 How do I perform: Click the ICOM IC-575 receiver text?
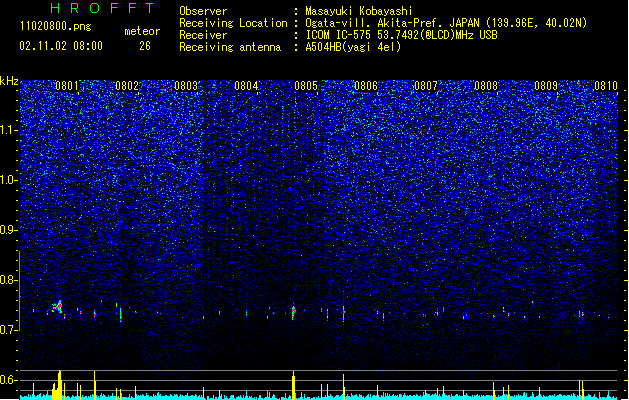pyautogui.click(x=401, y=35)
